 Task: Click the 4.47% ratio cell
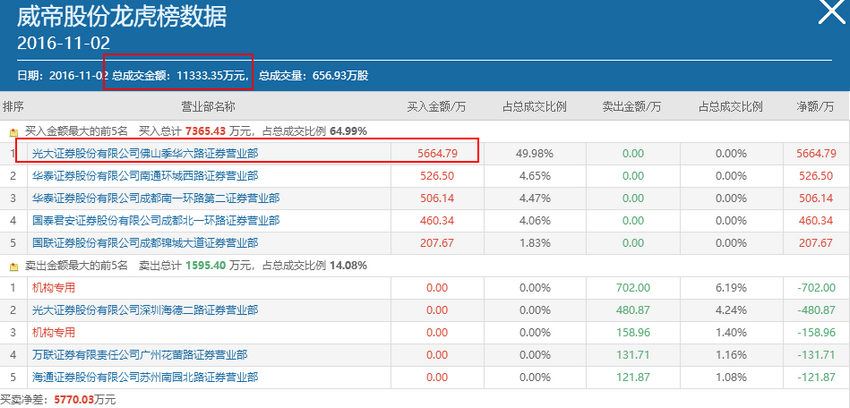coord(535,198)
